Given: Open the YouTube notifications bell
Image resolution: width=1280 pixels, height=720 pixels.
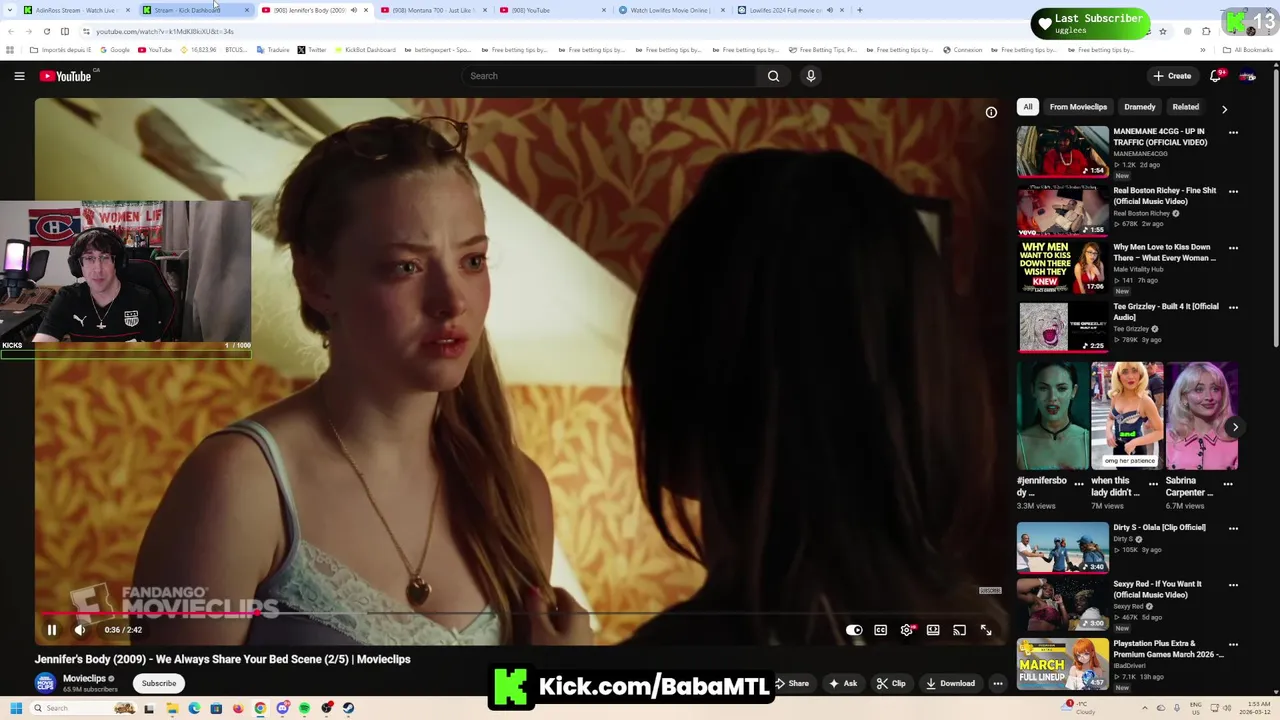Looking at the screenshot, I should tap(1216, 76).
